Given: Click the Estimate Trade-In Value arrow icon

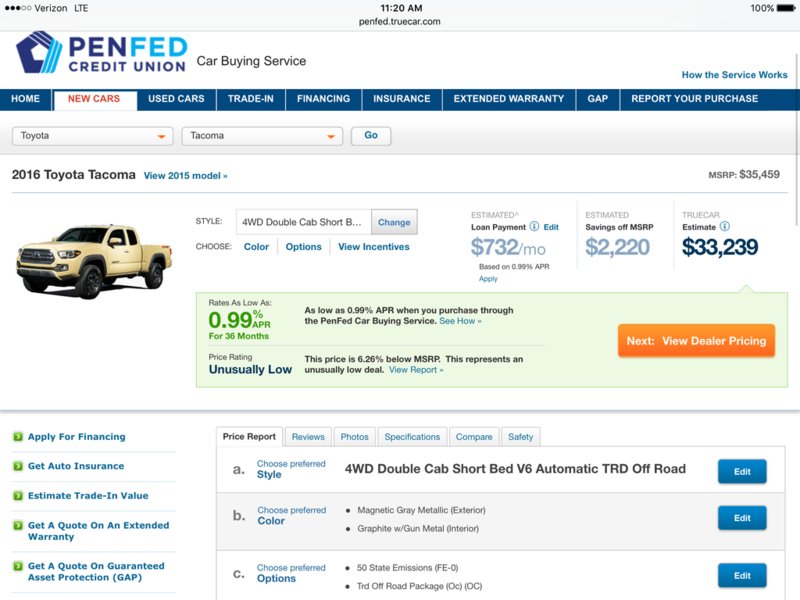Looking at the screenshot, I should click(x=18, y=495).
